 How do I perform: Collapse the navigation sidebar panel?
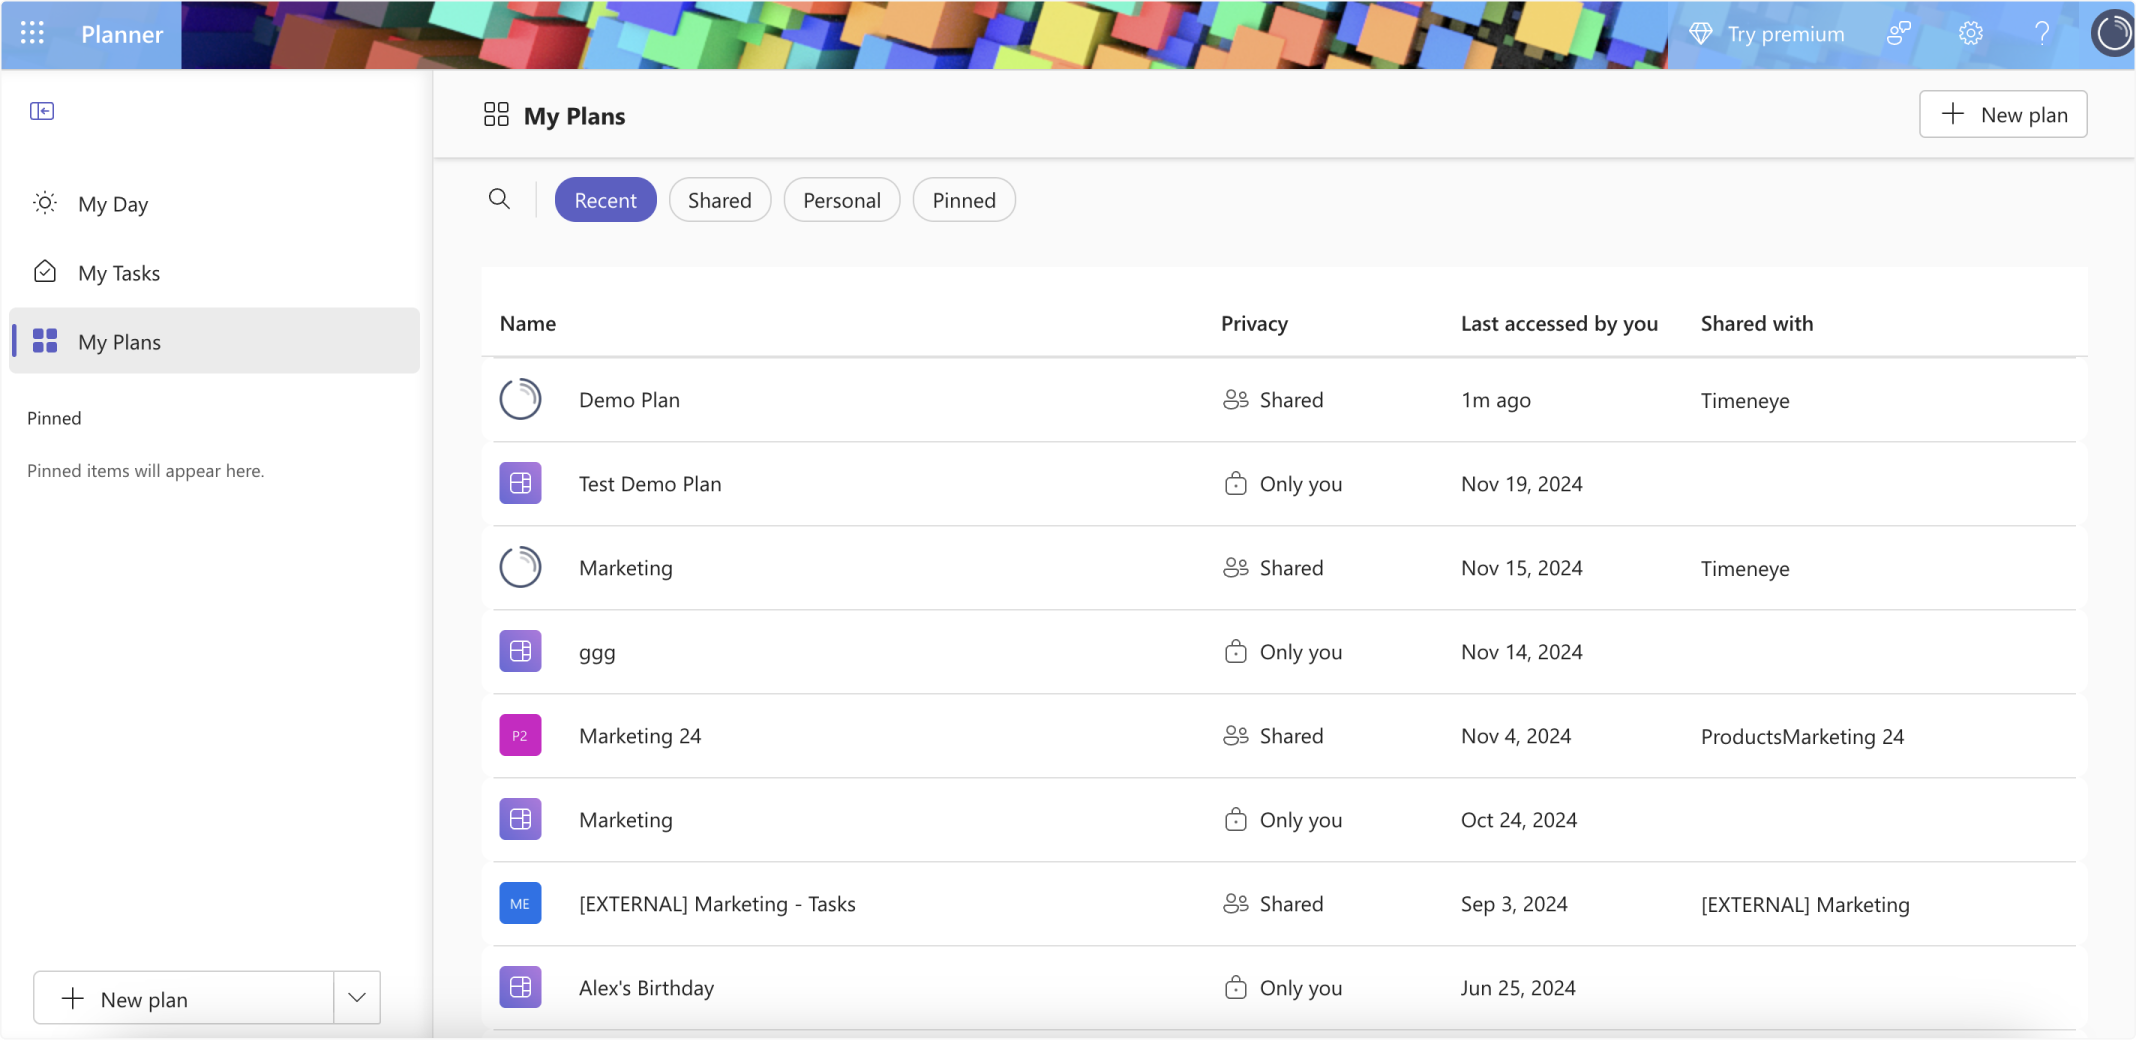[42, 111]
